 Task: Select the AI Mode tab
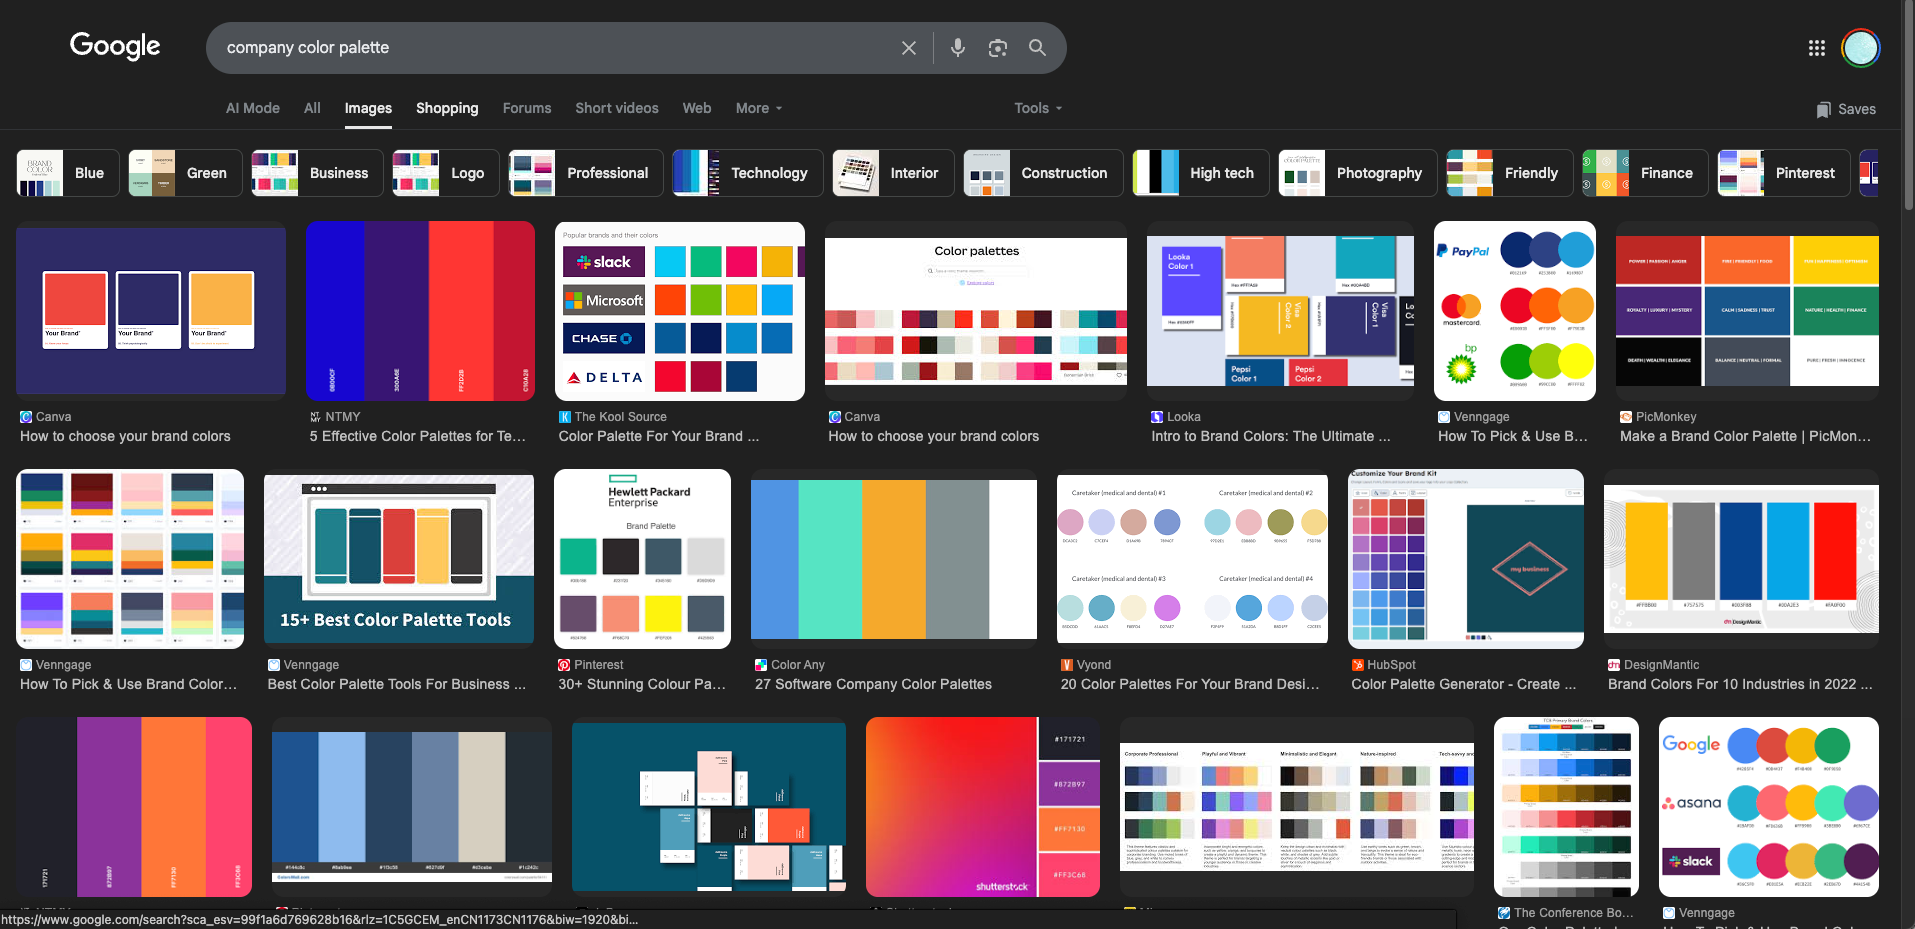(252, 108)
